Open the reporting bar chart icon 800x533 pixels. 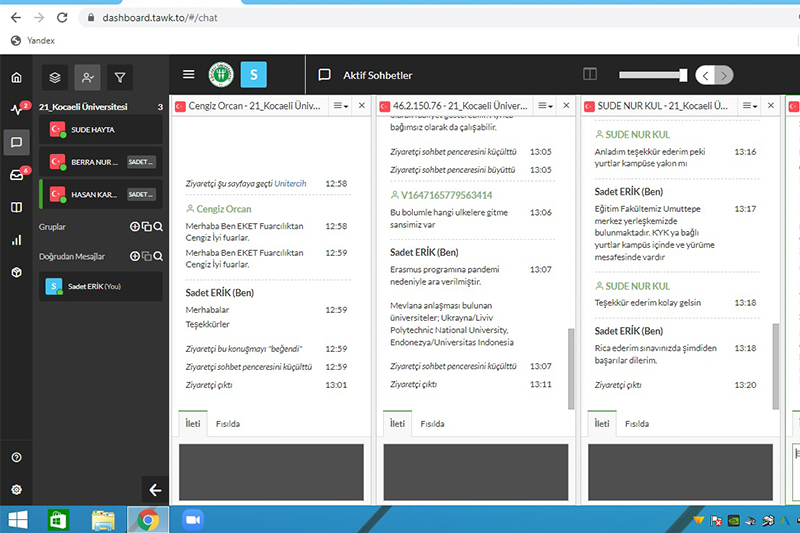[x=16, y=240]
